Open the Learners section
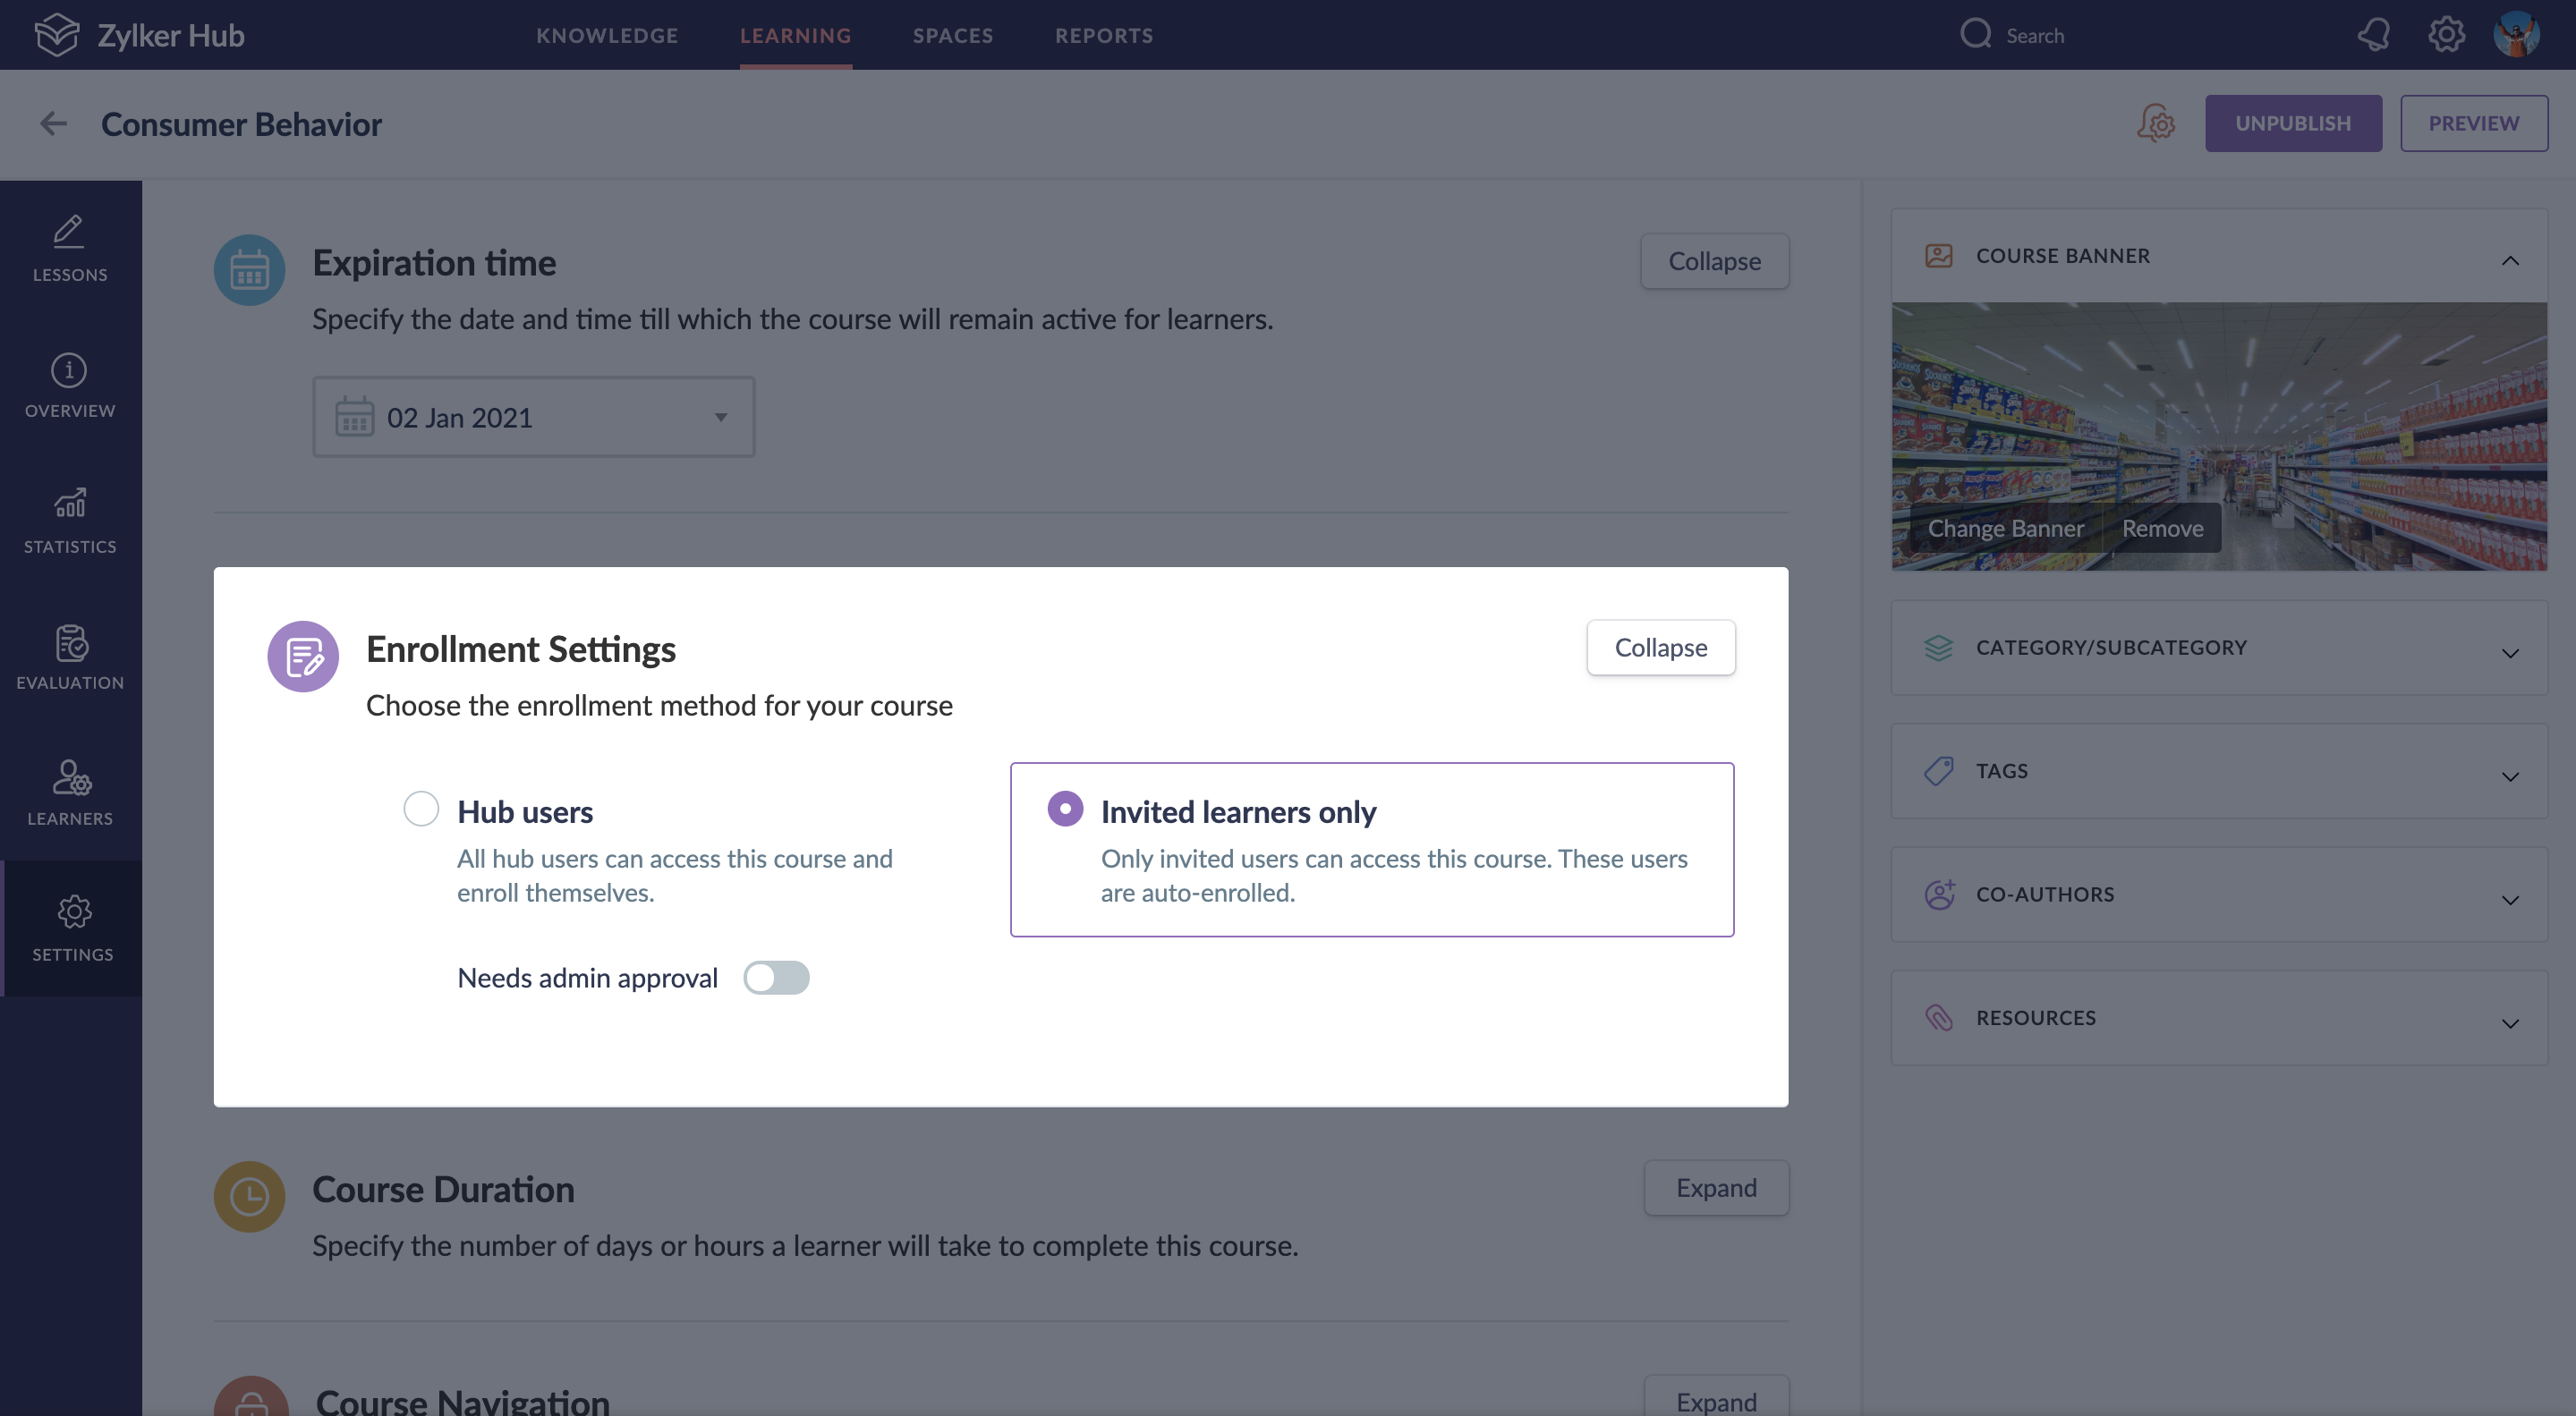This screenshot has width=2576, height=1416. 70,792
